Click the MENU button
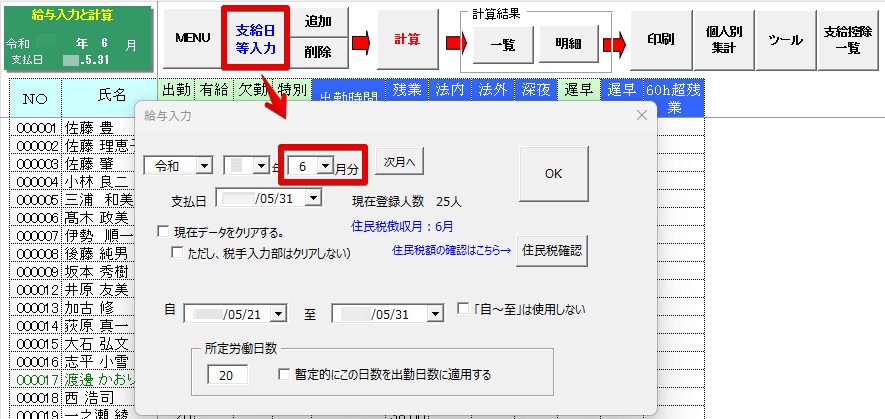Viewport: 885px width, 419px height. [x=192, y=38]
